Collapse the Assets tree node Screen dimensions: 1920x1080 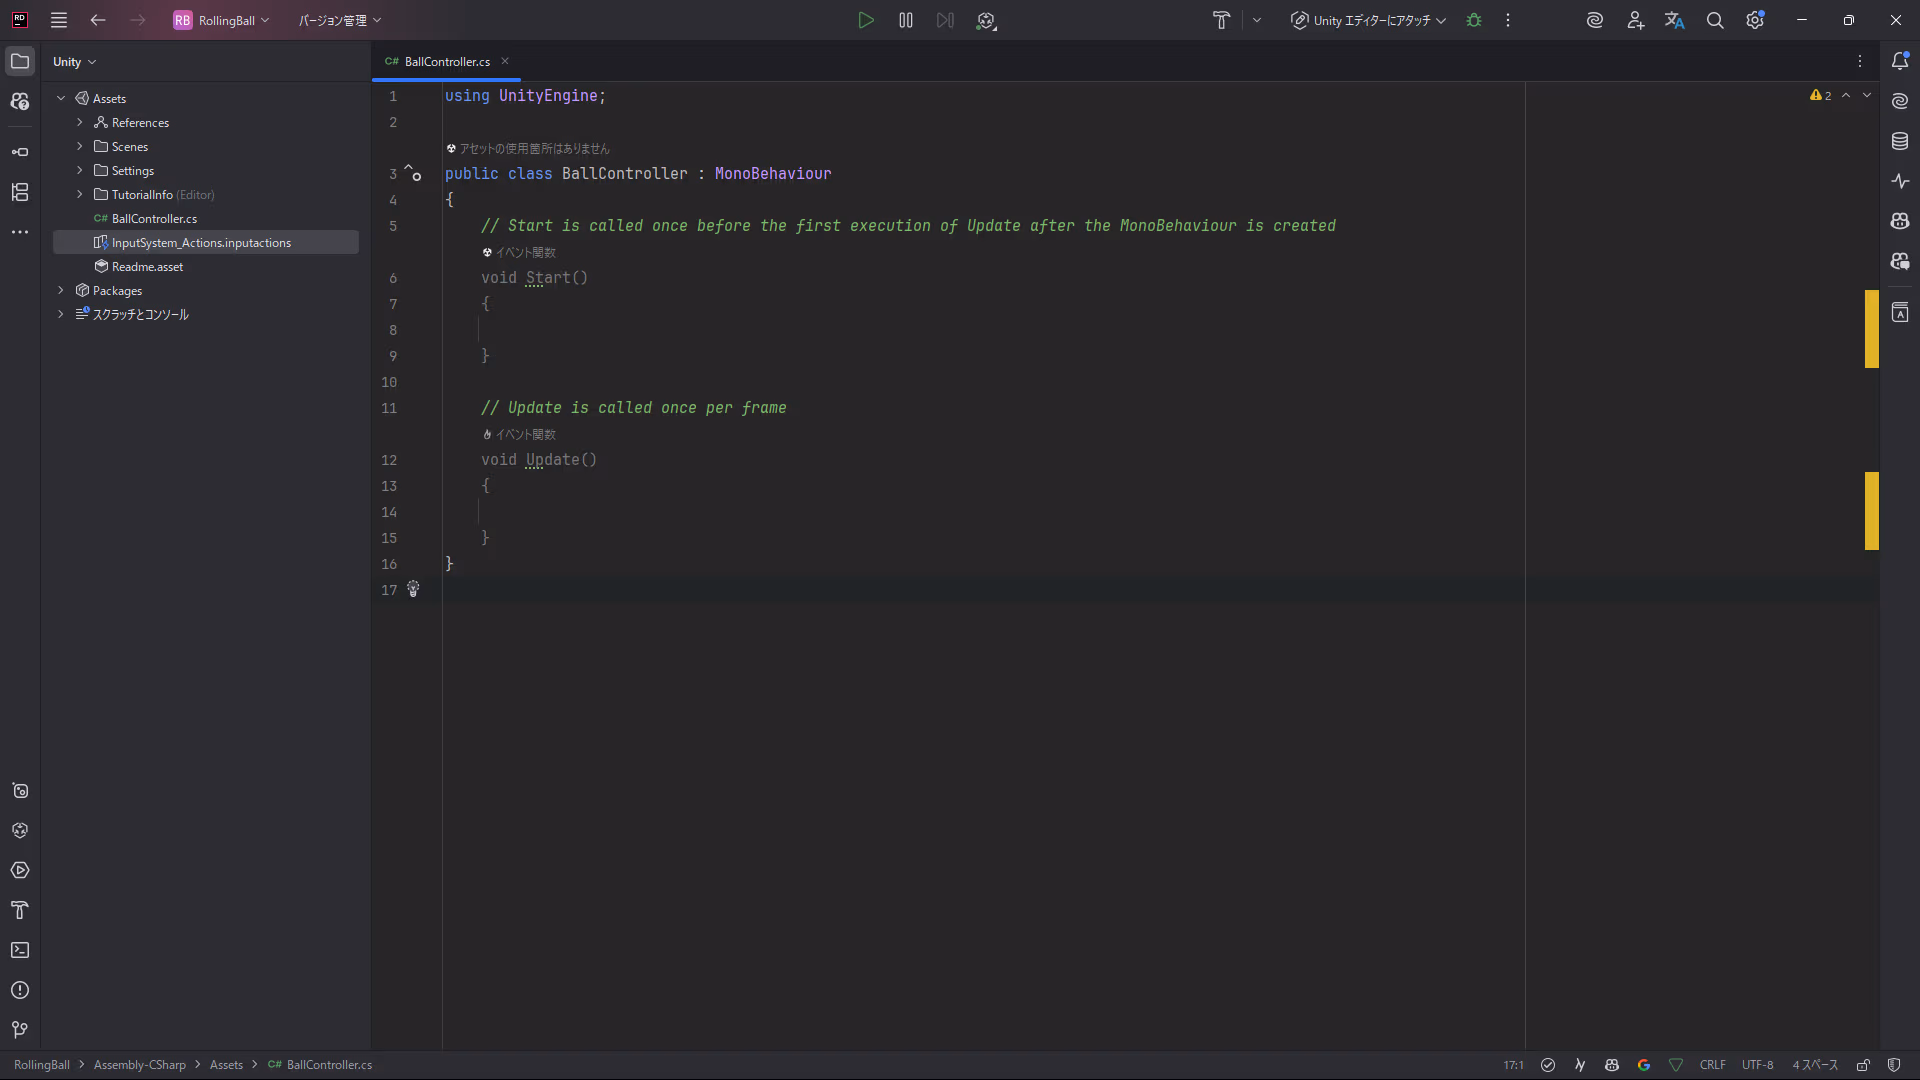click(61, 98)
